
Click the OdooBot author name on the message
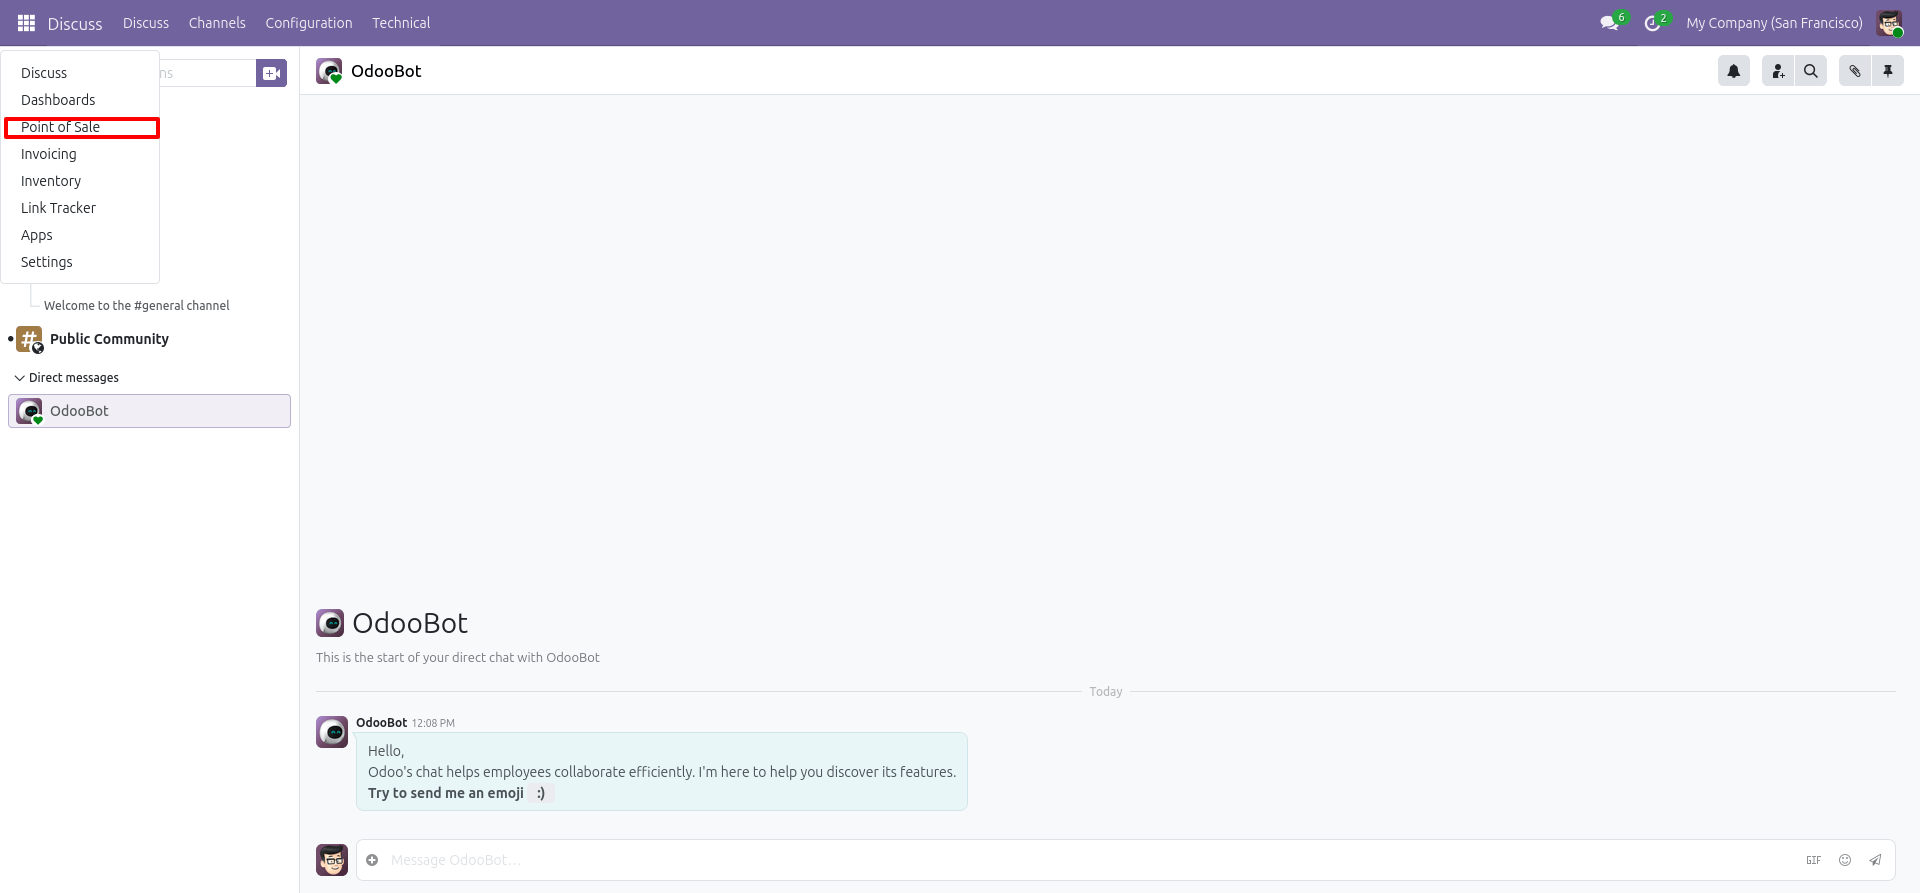point(381,723)
